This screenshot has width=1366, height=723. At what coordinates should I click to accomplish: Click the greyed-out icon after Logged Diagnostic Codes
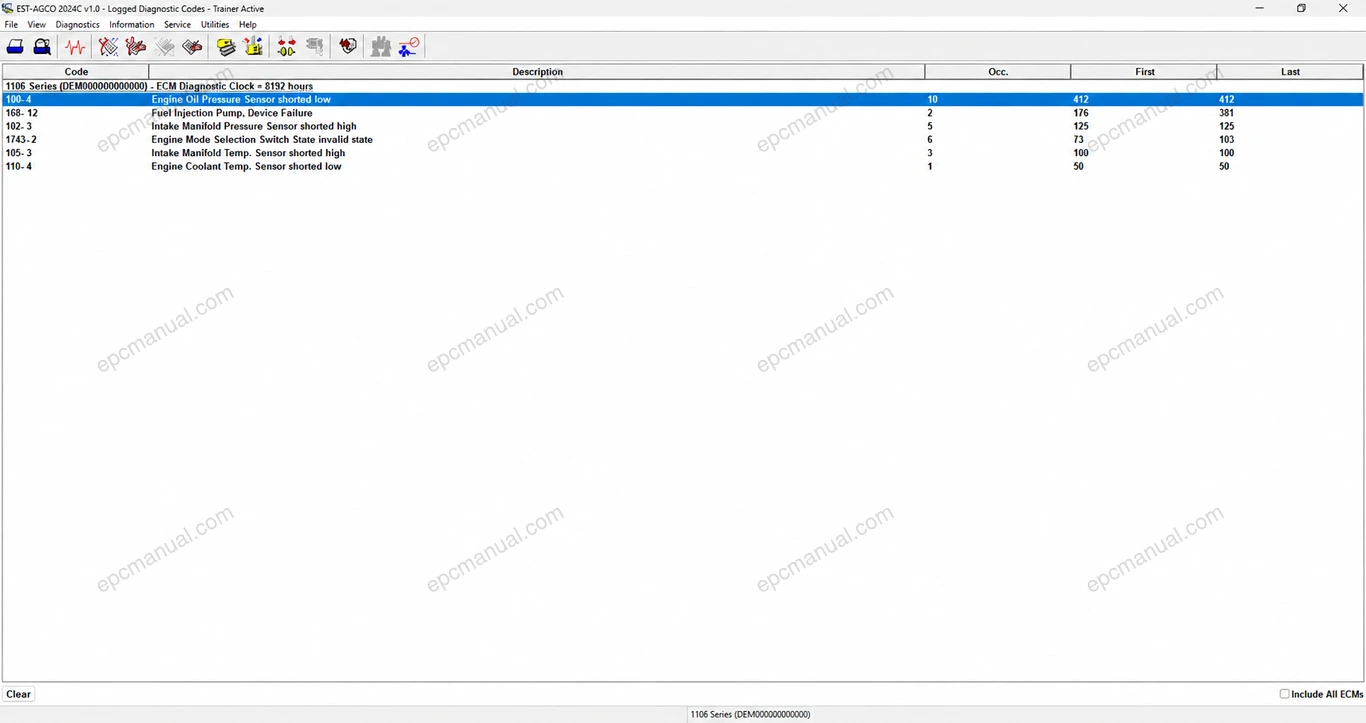coord(165,46)
